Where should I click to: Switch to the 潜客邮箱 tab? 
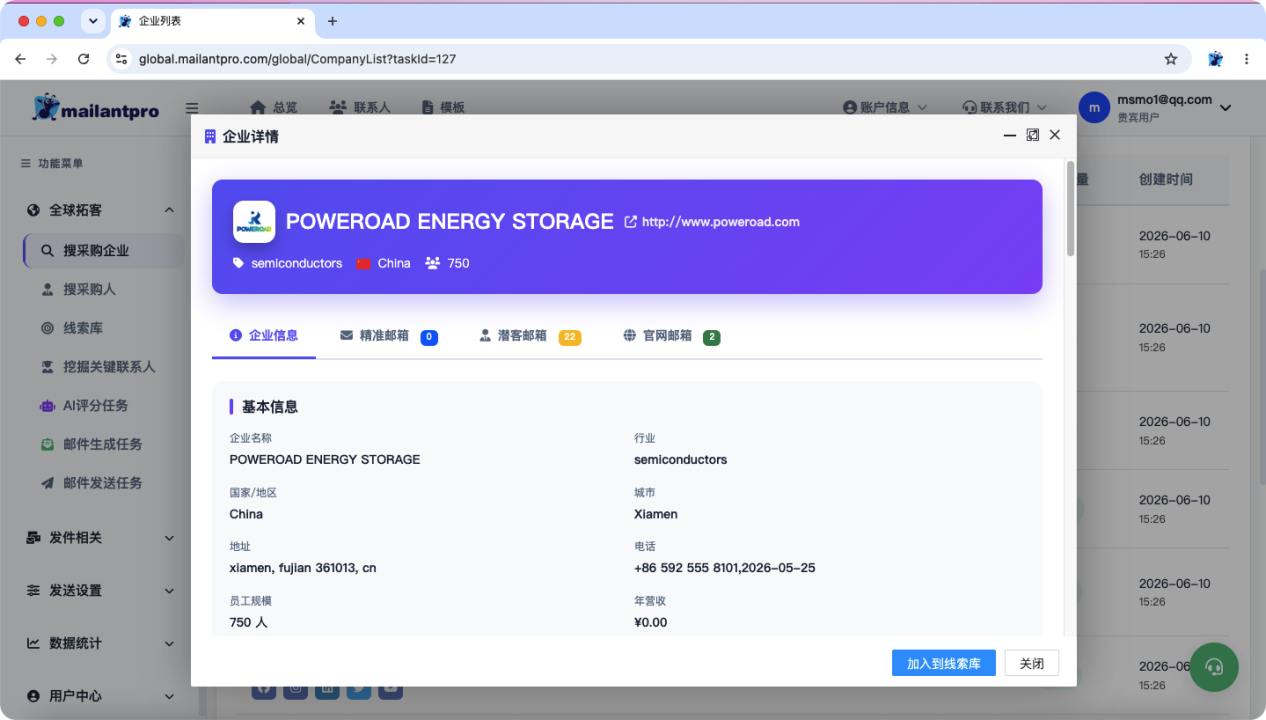point(530,336)
